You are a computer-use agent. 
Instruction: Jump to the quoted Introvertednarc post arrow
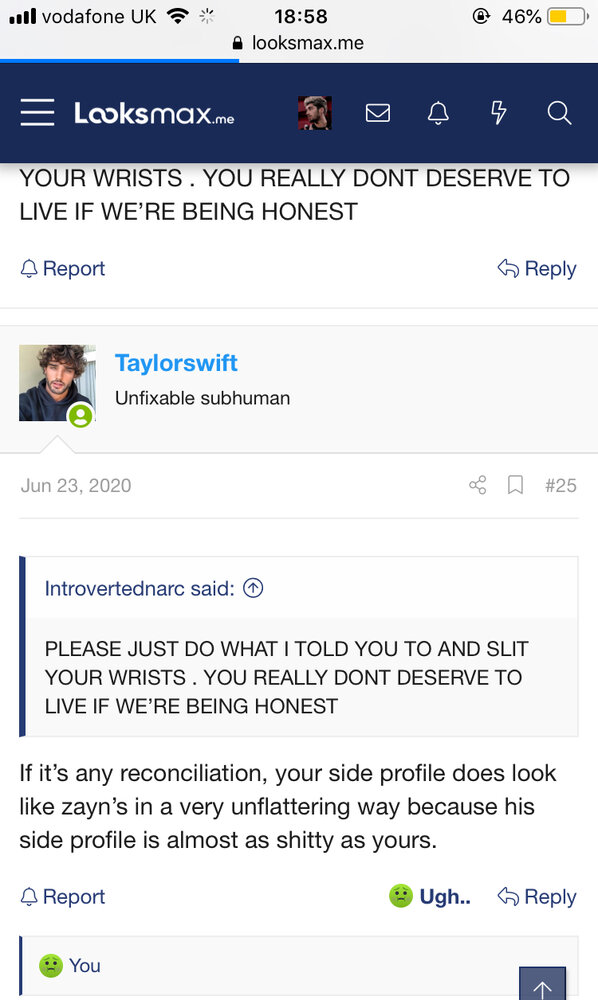253,588
